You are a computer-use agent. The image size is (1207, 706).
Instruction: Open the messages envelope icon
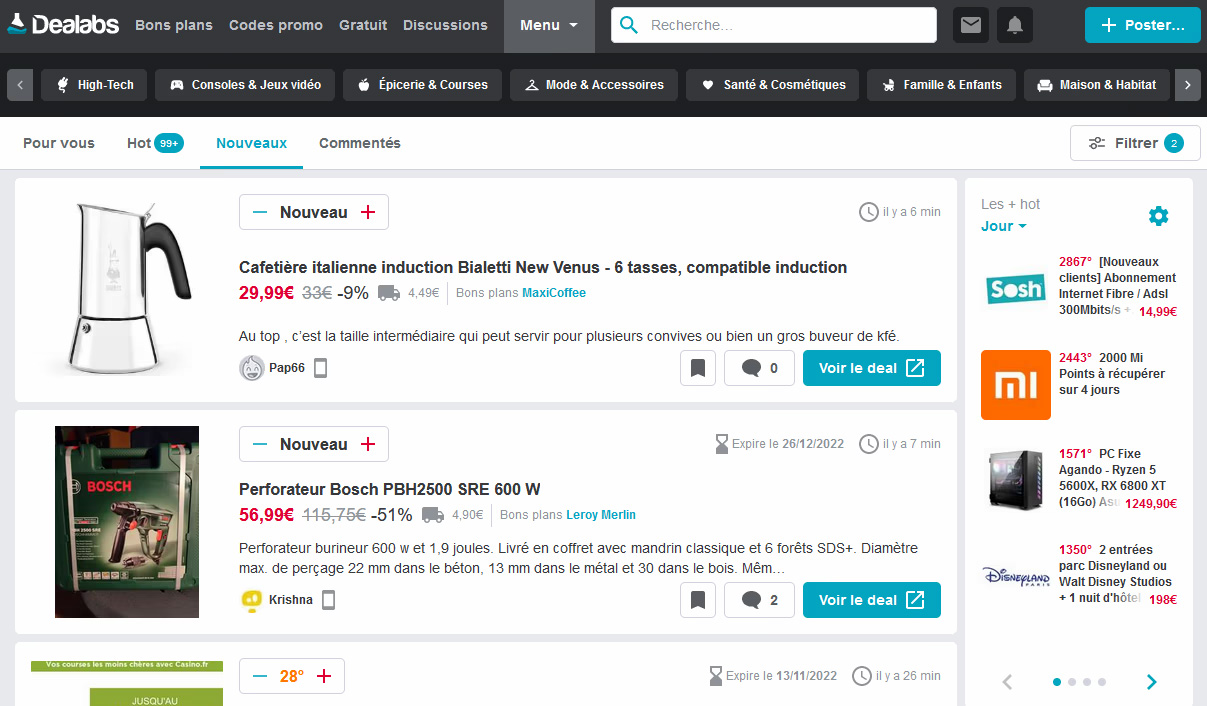[971, 25]
